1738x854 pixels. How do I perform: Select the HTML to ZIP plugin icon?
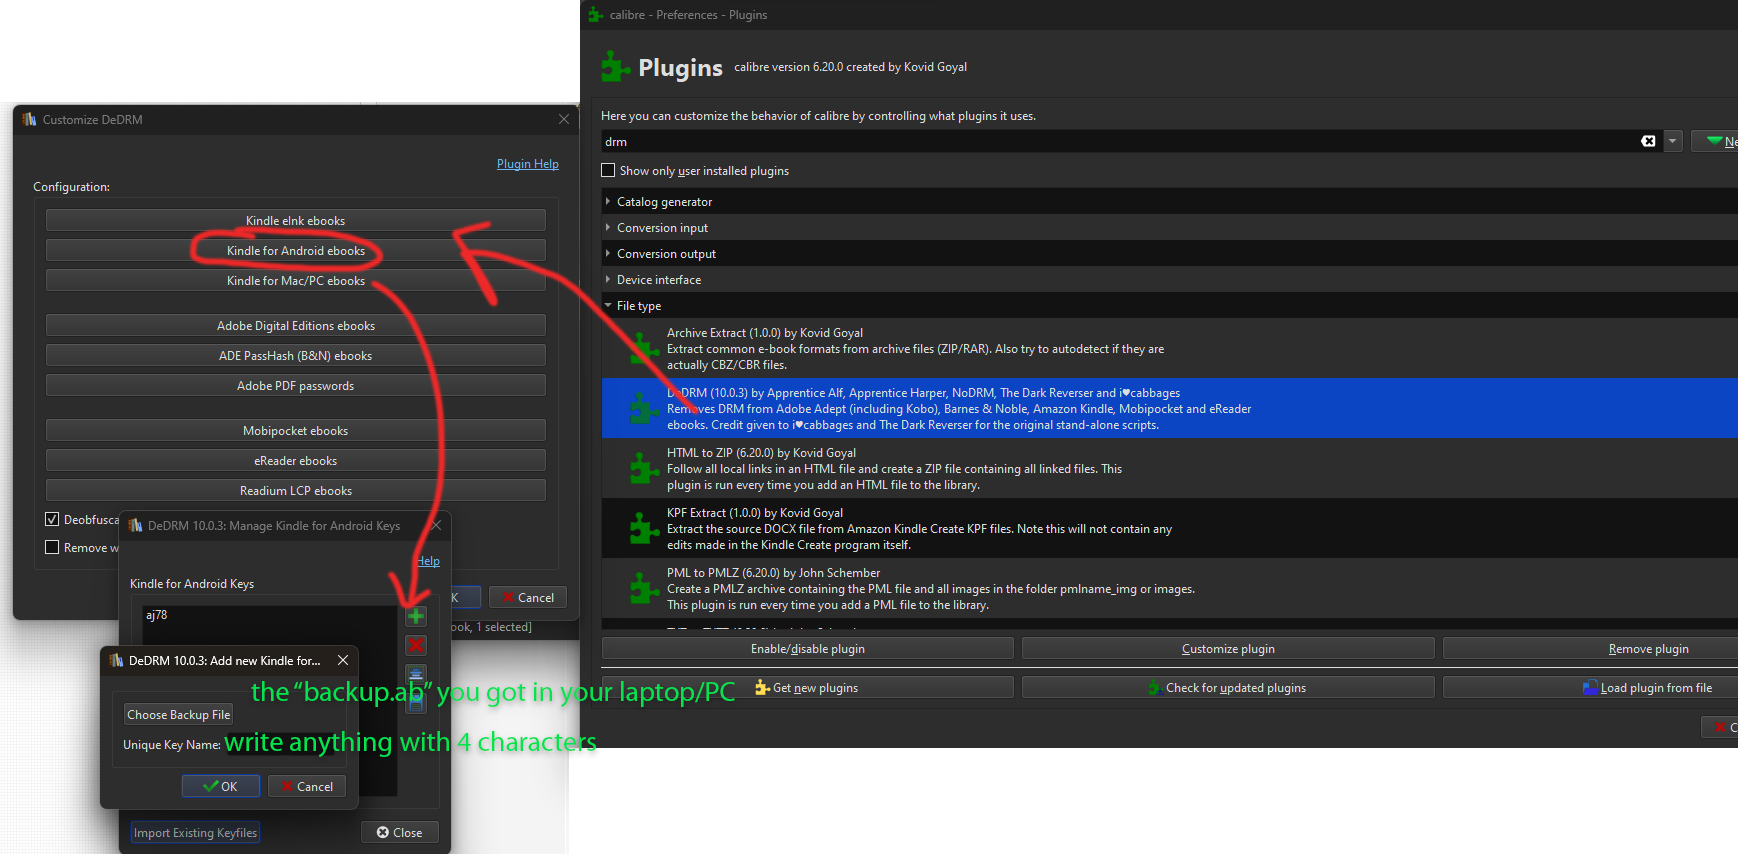(x=644, y=468)
